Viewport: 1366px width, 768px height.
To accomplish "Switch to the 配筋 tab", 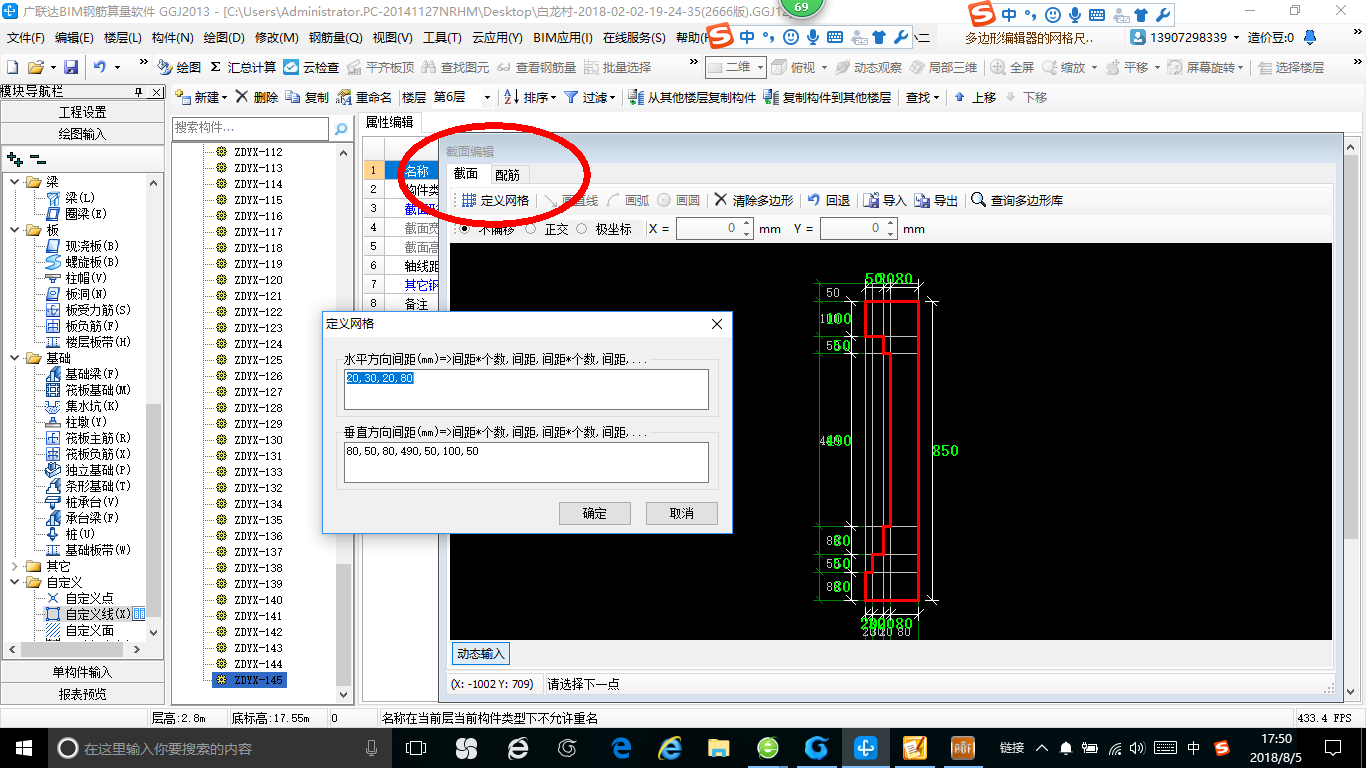I will (x=507, y=174).
